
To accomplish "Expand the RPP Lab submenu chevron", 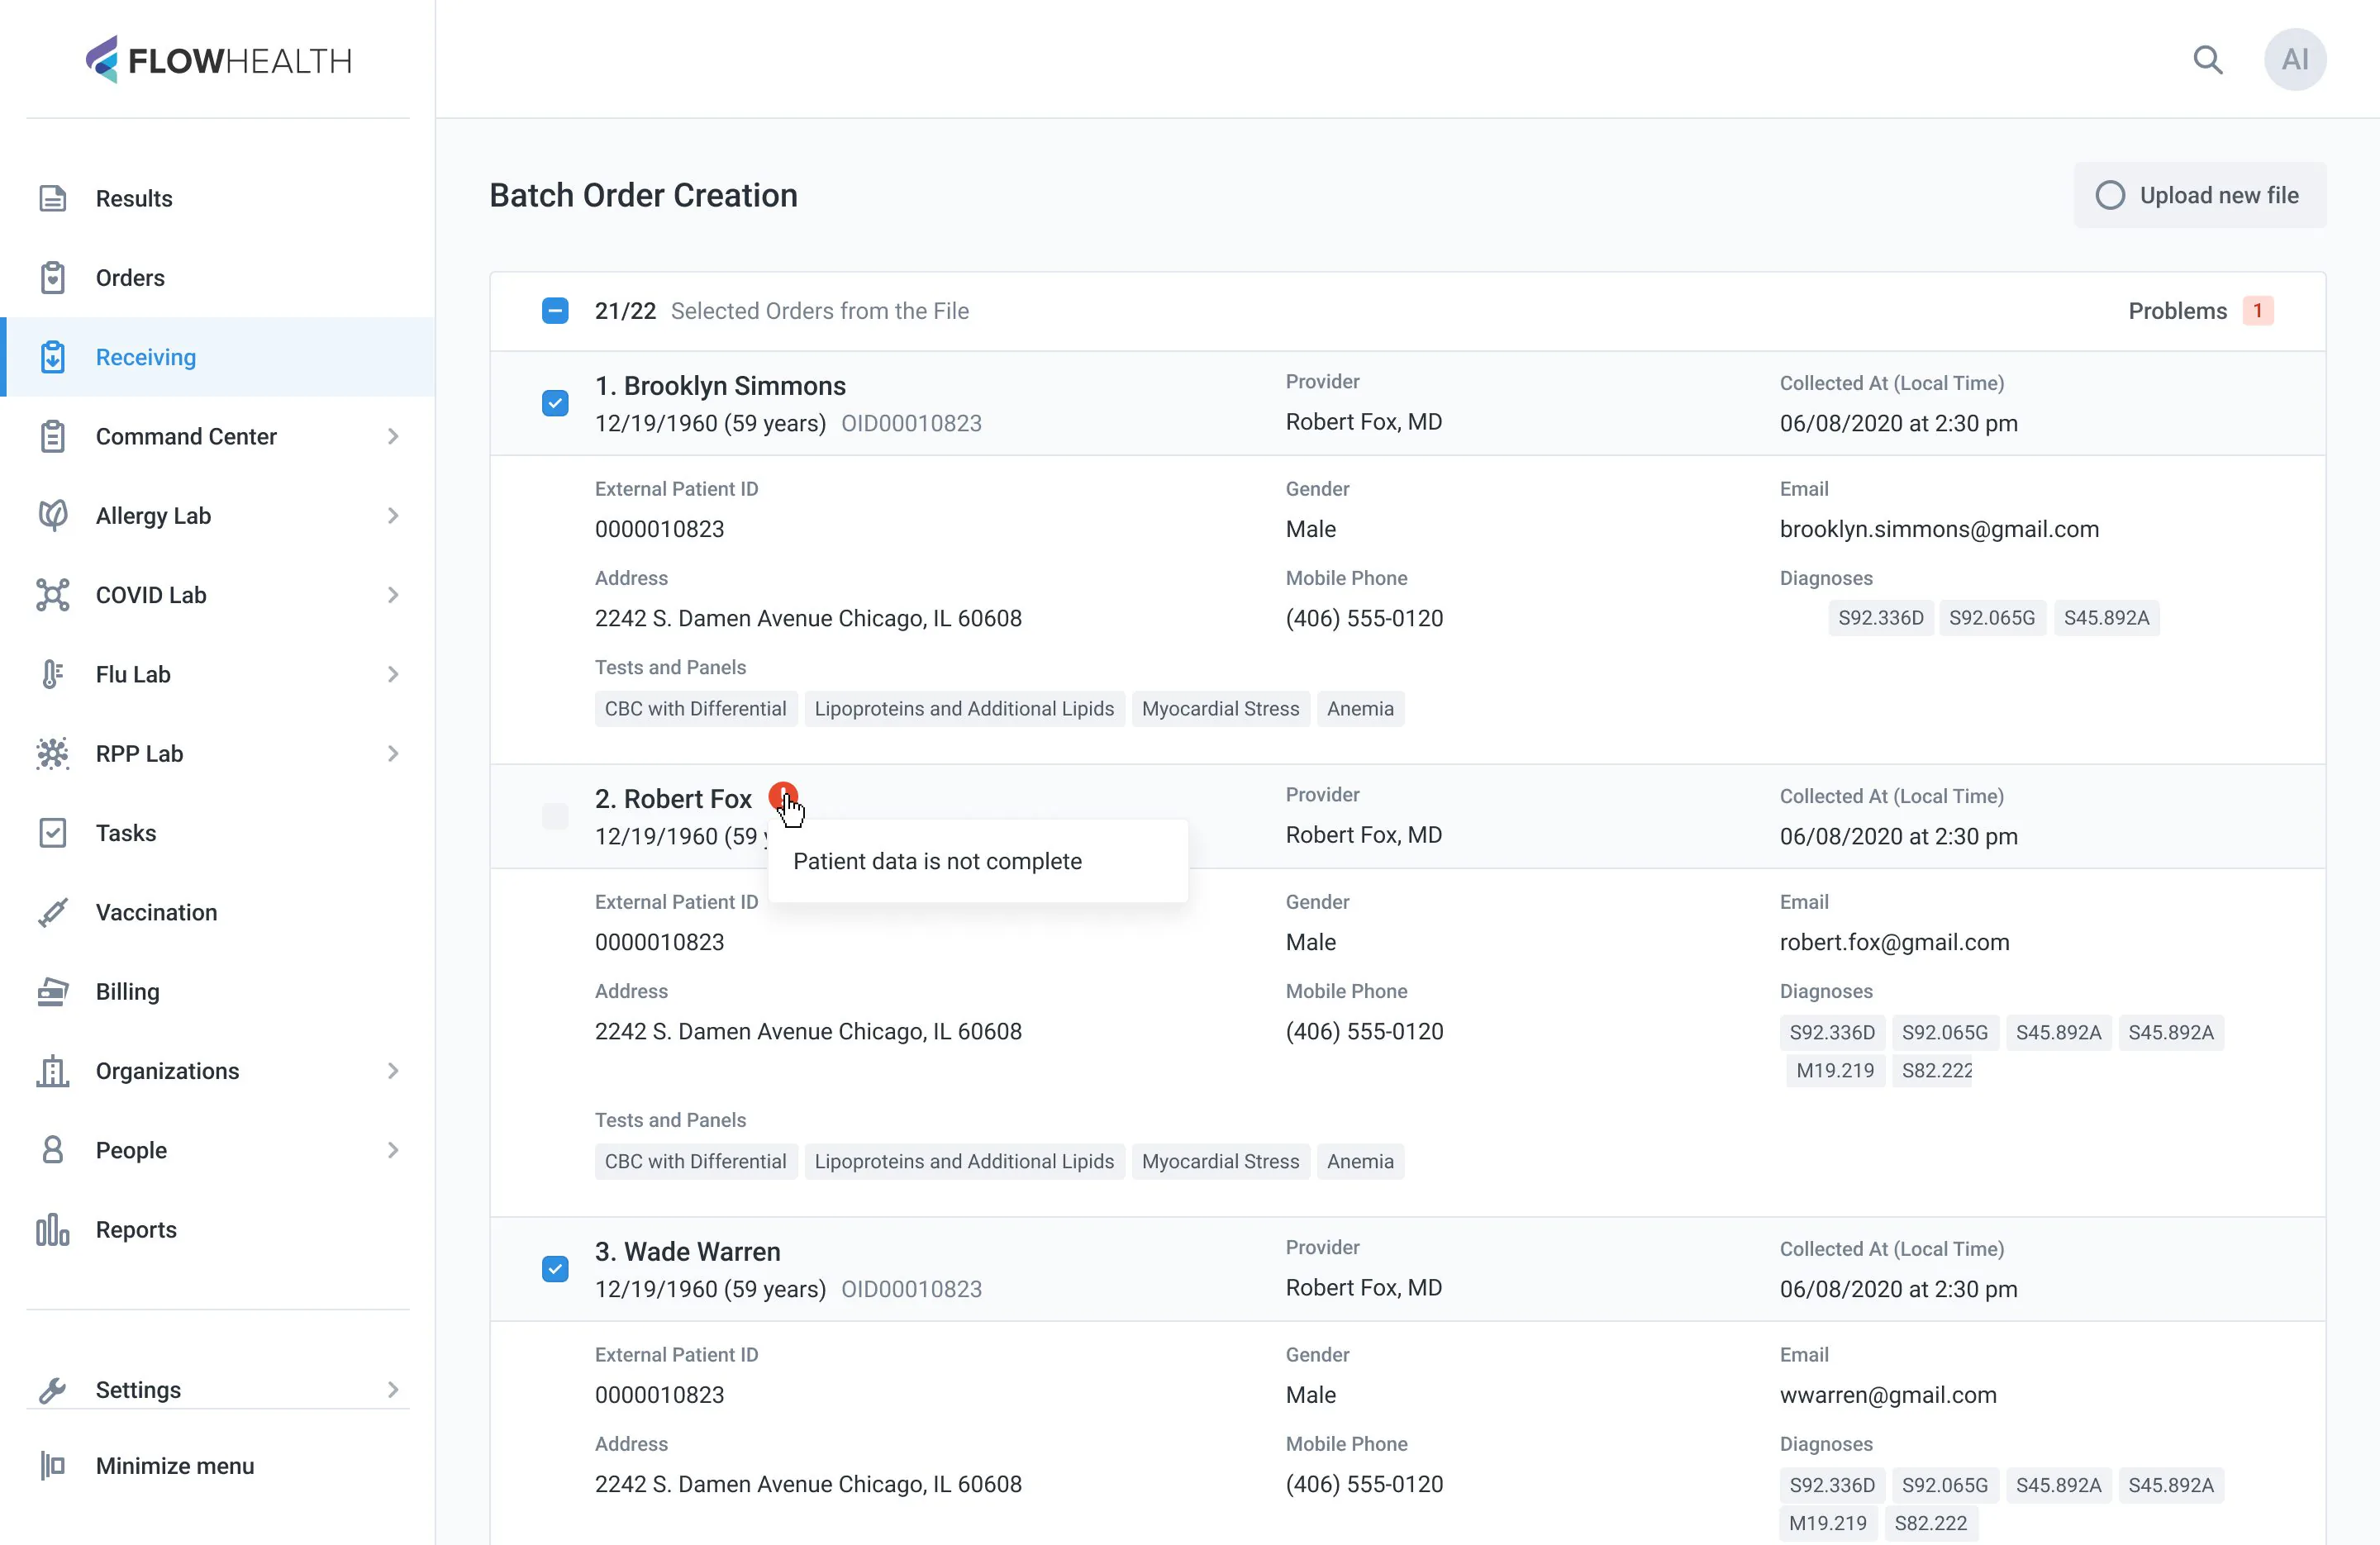I will tap(393, 753).
